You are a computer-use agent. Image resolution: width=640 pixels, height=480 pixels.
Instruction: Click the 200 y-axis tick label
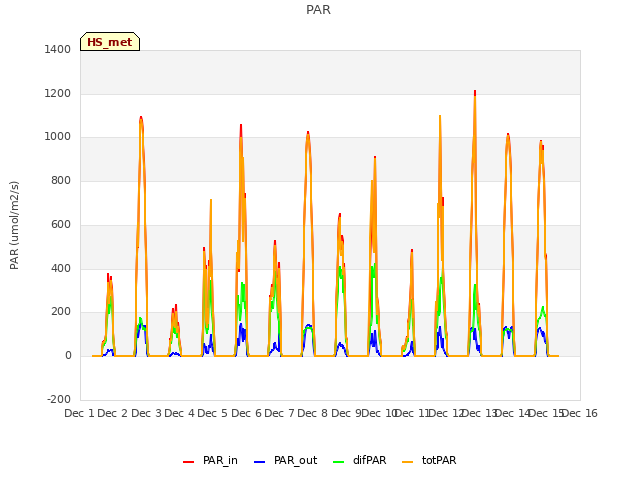tap(61, 311)
